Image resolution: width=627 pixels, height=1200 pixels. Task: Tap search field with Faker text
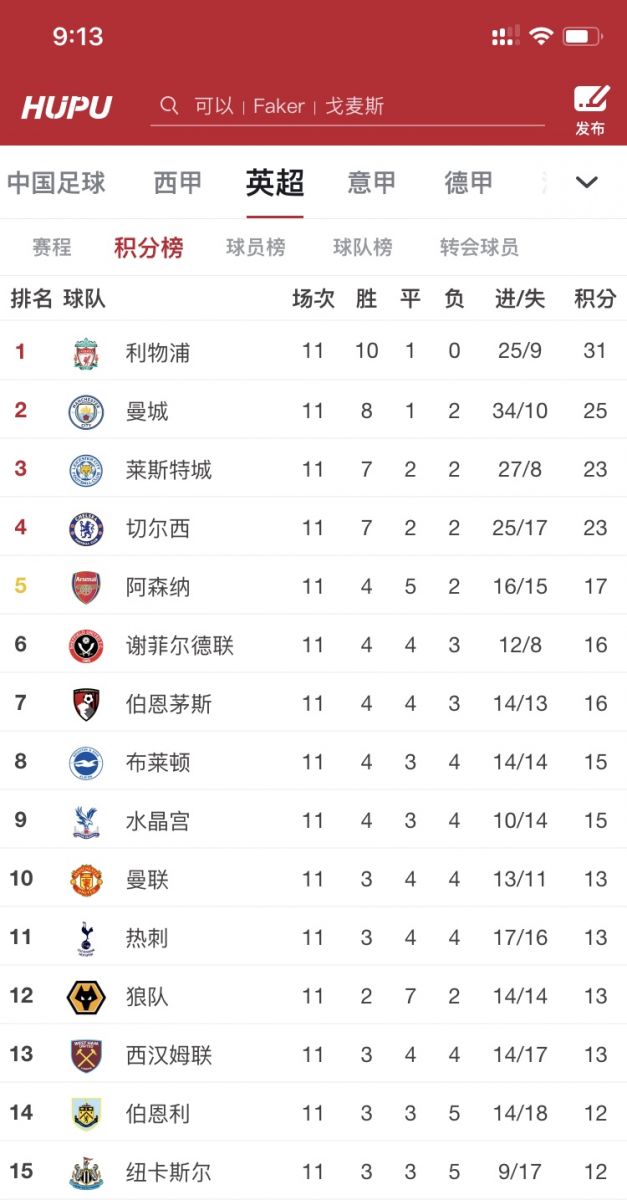click(x=347, y=106)
